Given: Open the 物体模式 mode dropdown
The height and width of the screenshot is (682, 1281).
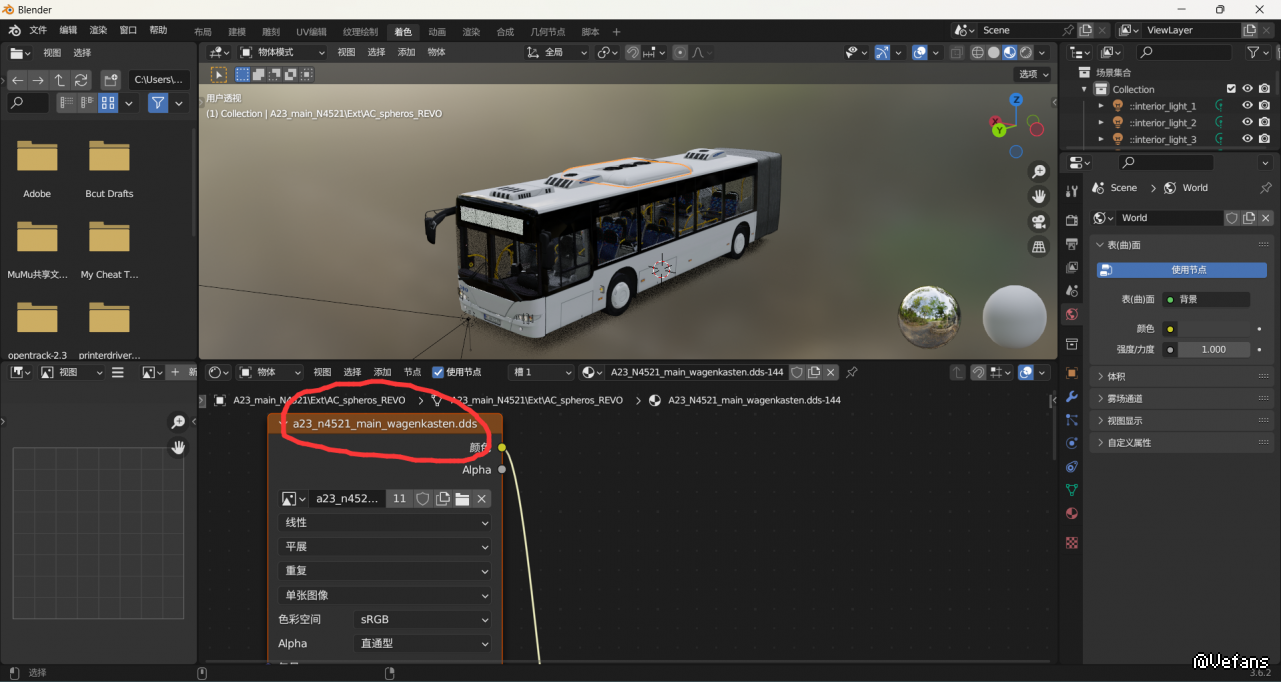Looking at the screenshot, I should tap(284, 52).
